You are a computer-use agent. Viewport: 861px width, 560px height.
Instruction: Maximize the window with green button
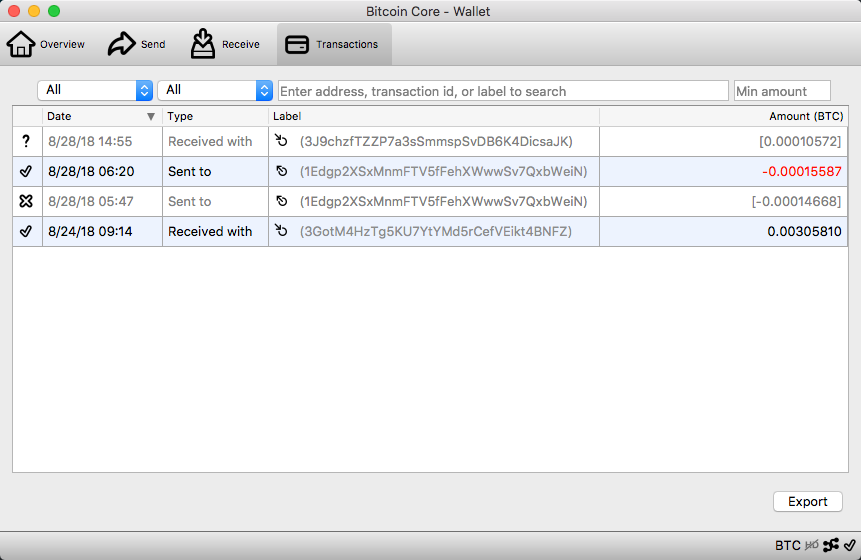click(x=54, y=11)
